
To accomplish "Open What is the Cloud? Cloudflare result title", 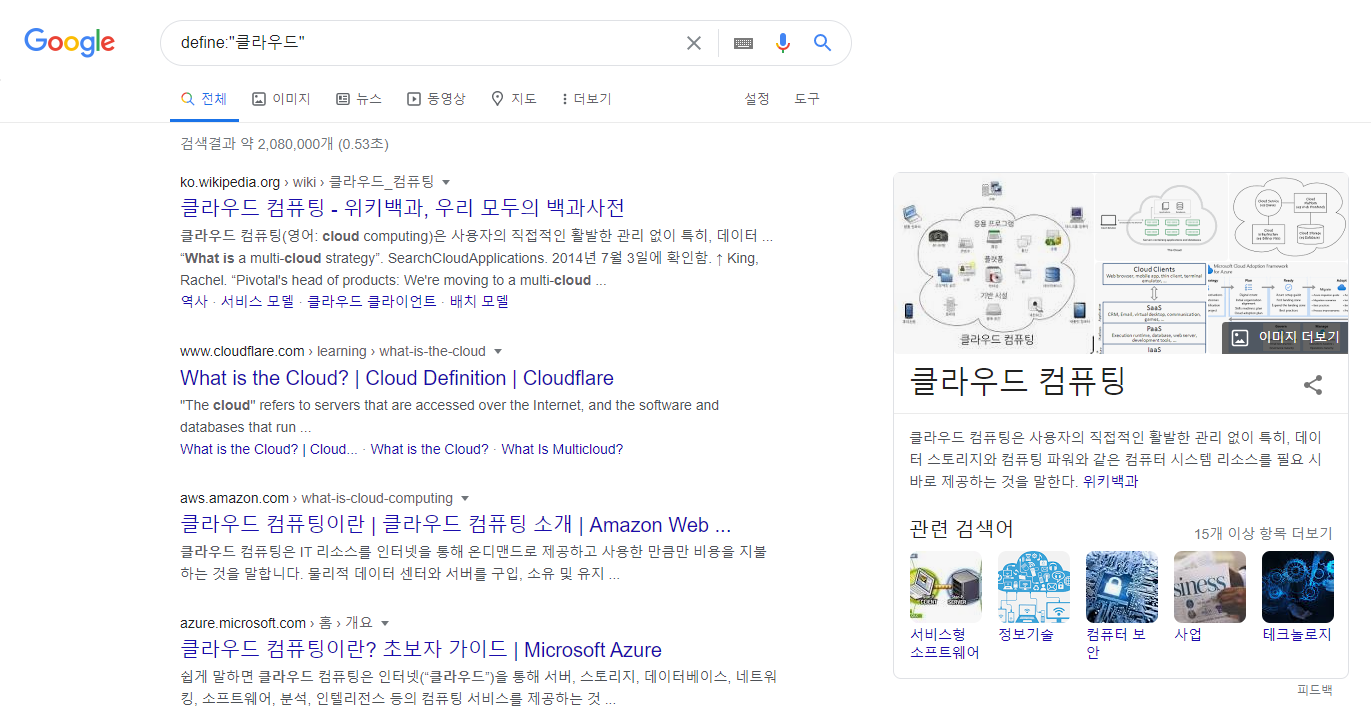I will pos(397,378).
